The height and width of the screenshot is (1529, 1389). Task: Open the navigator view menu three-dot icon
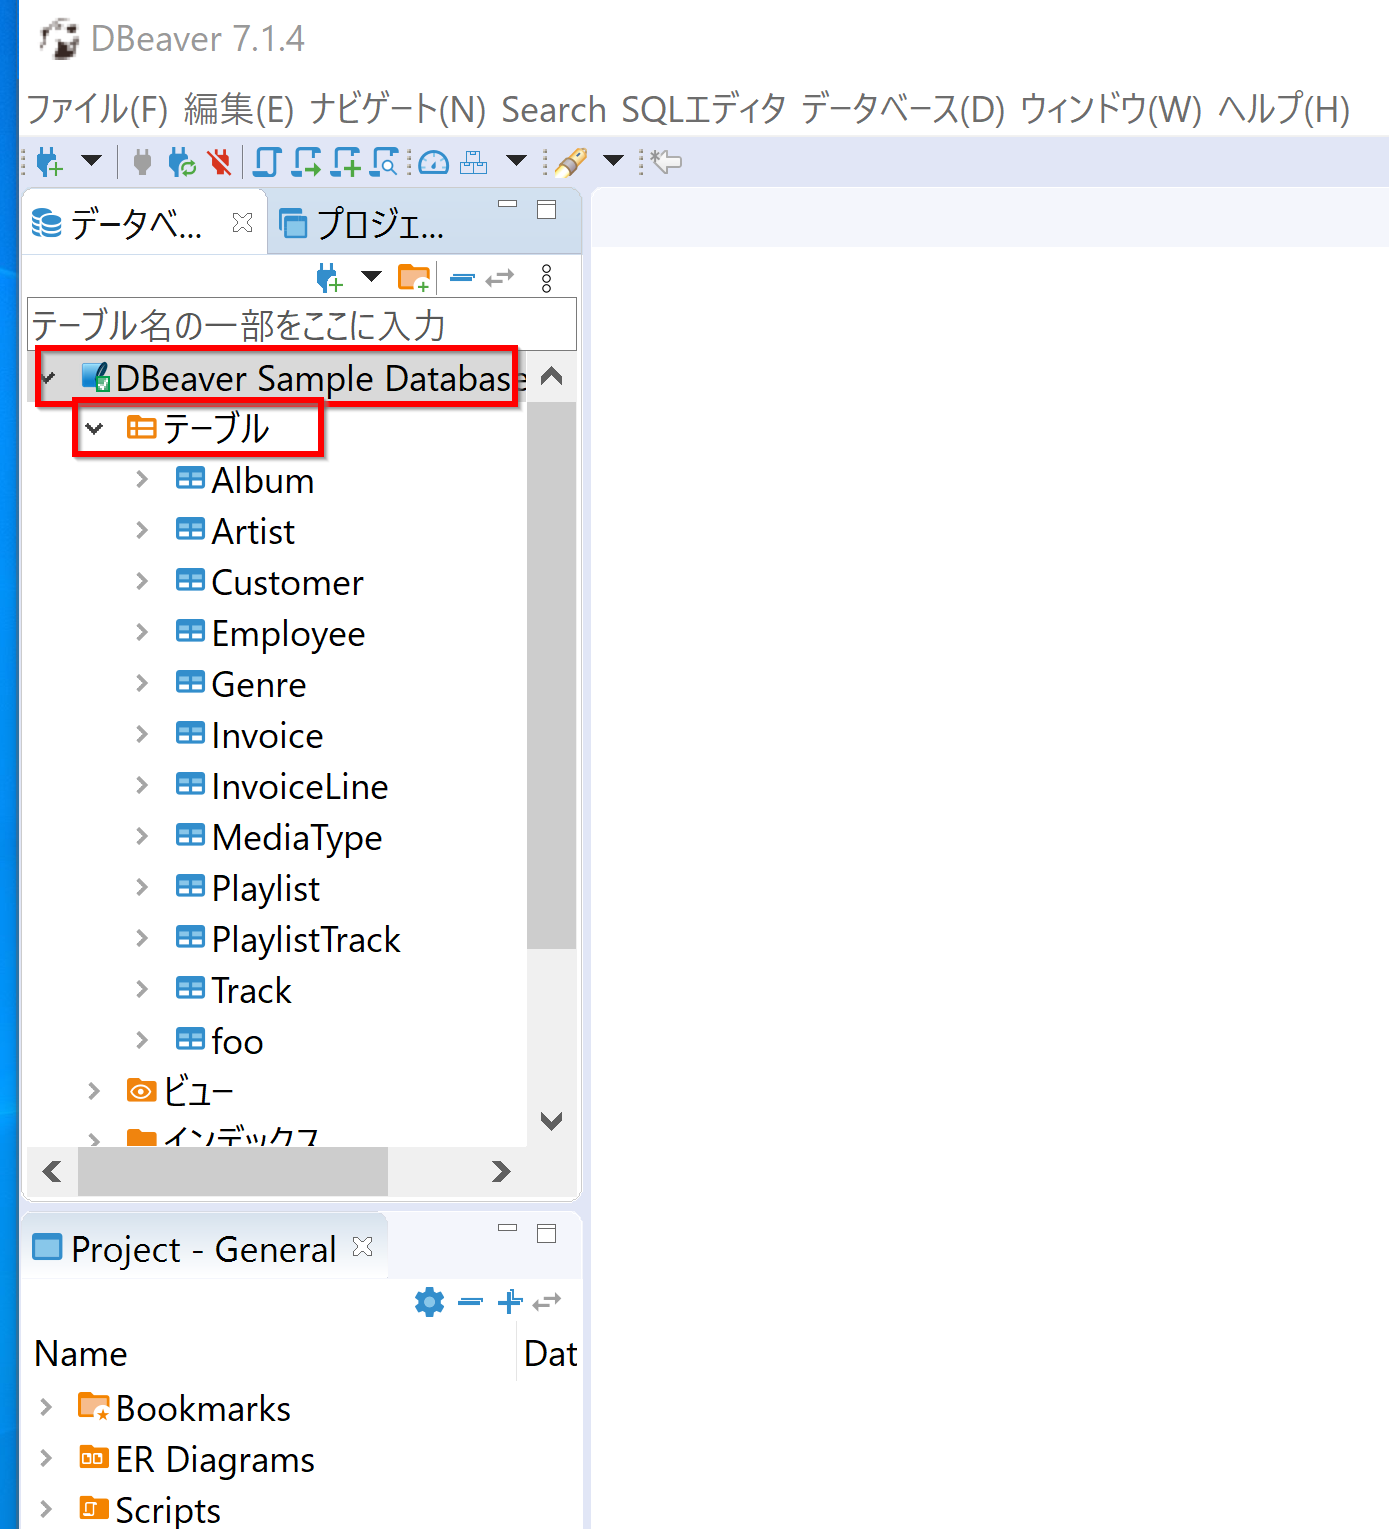click(546, 278)
